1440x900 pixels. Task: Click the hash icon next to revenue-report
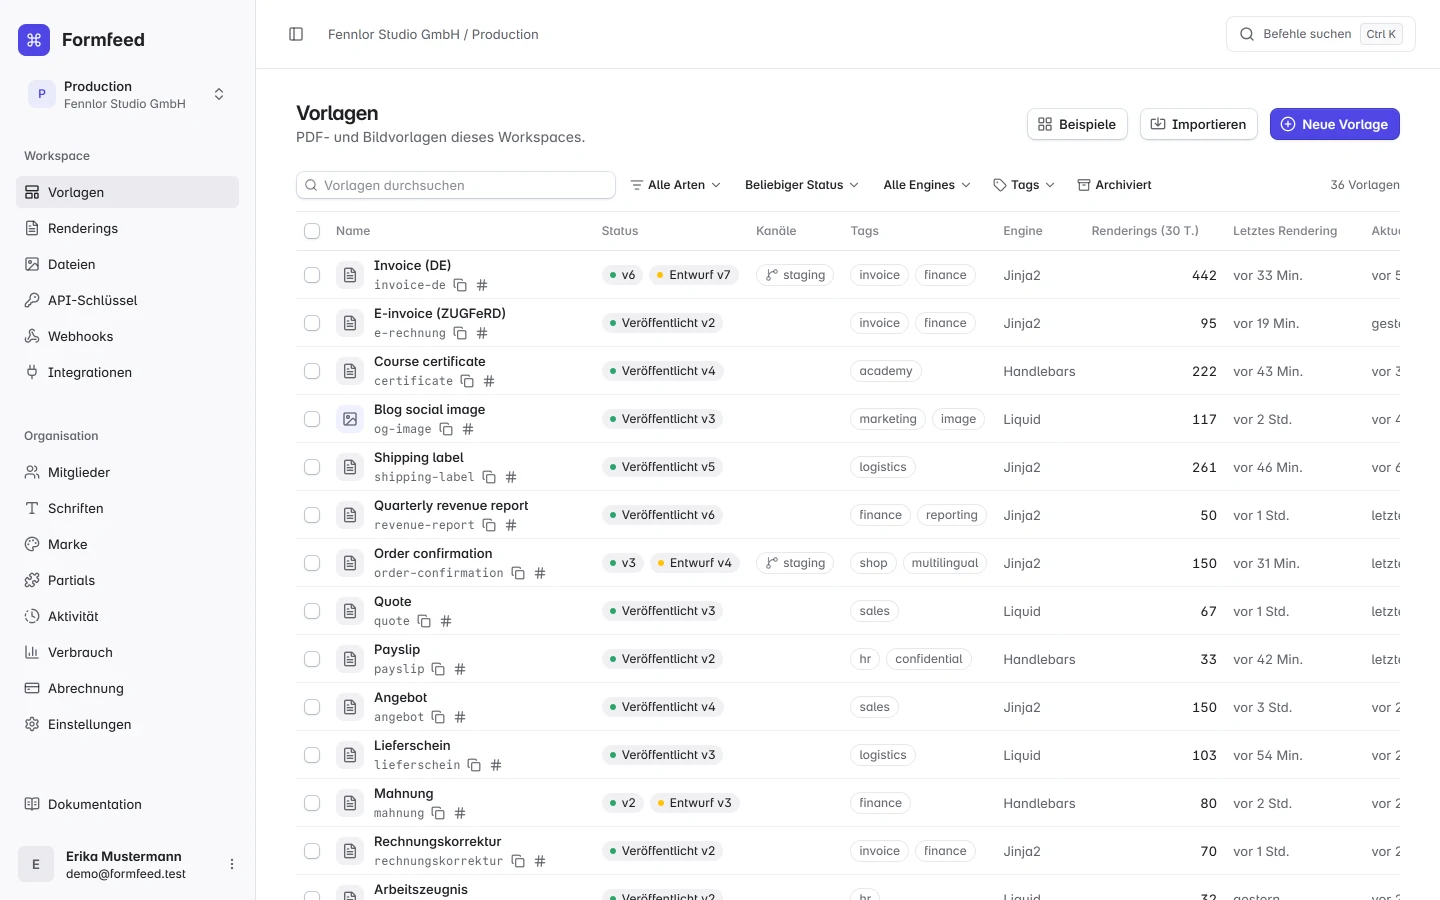(x=511, y=525)
